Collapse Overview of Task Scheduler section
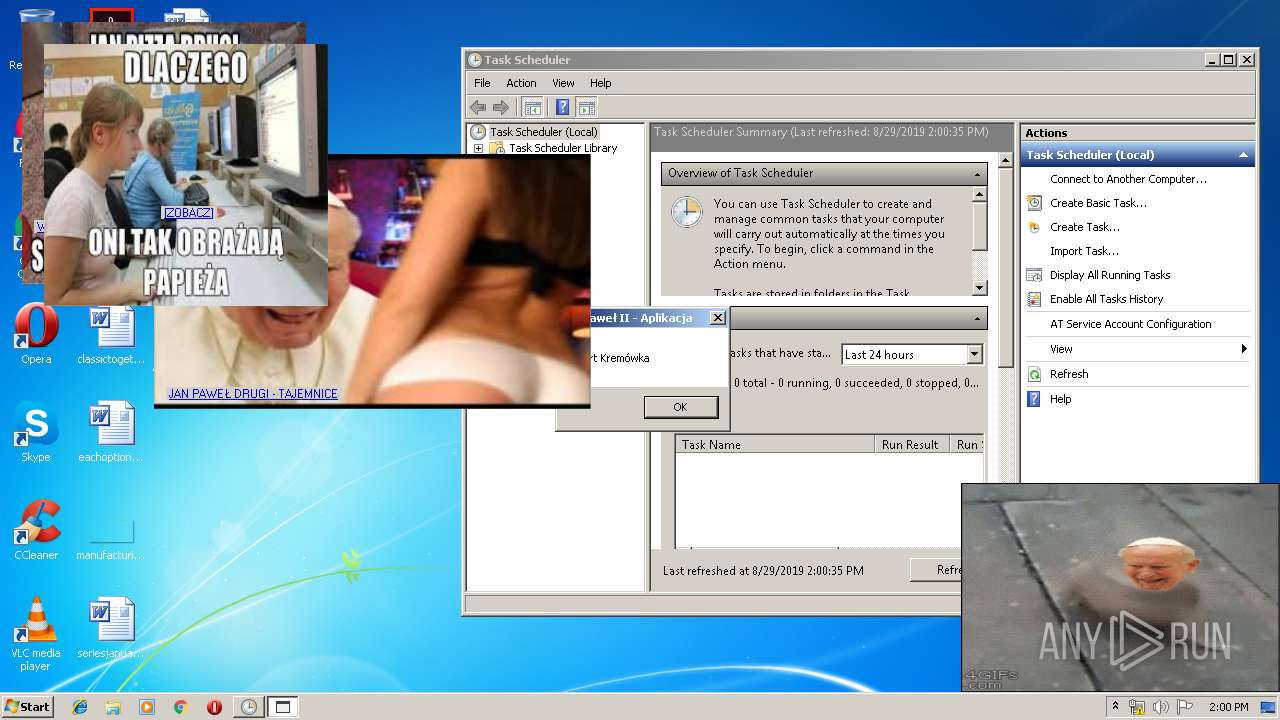The image size is (1280, 720). [977, 173]
